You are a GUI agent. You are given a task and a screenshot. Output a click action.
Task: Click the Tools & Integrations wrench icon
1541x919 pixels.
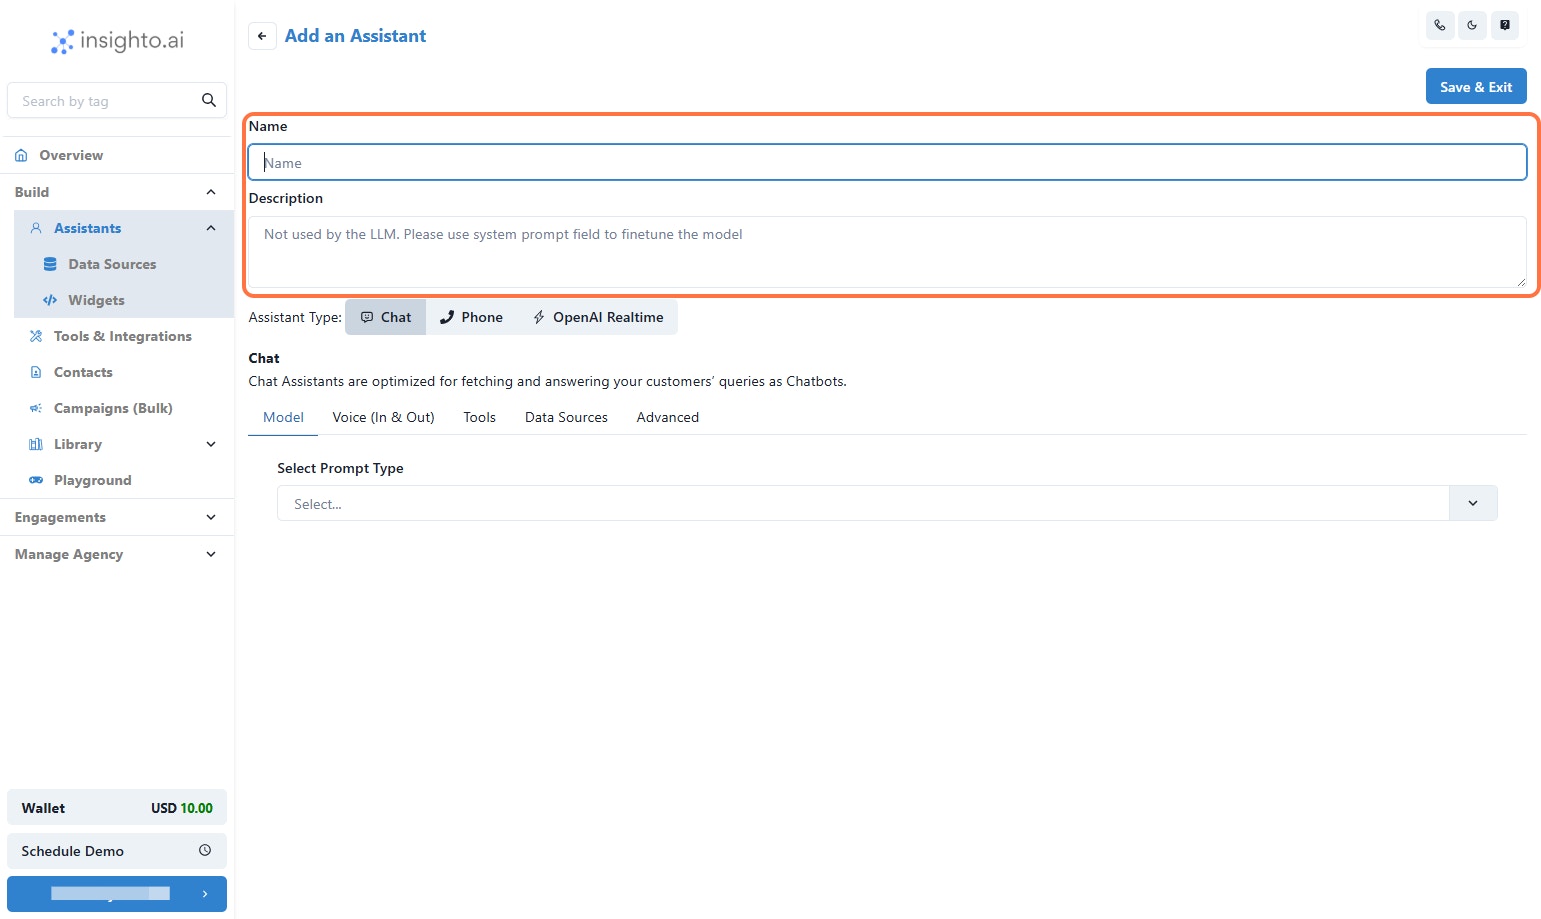pyautogui.click(x=36, y=336)
